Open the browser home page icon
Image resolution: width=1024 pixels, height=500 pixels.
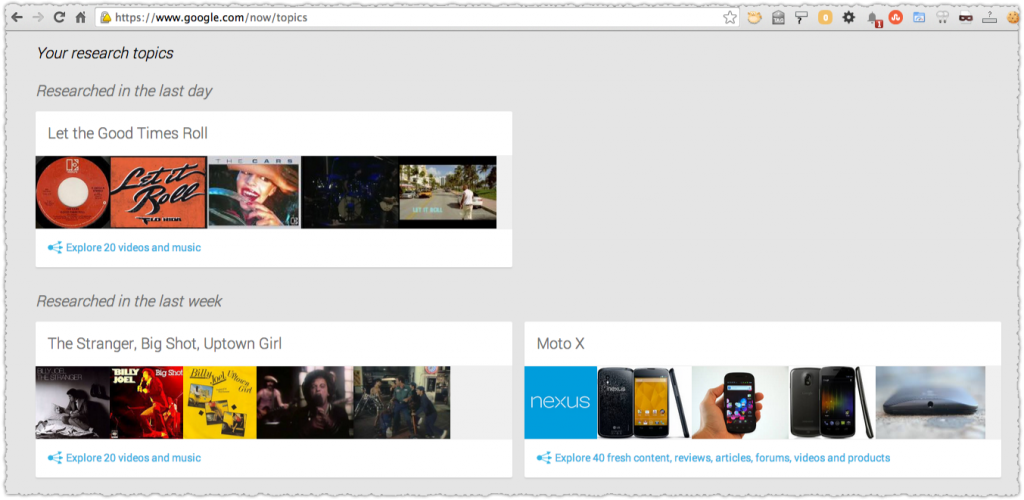point(80,18)
